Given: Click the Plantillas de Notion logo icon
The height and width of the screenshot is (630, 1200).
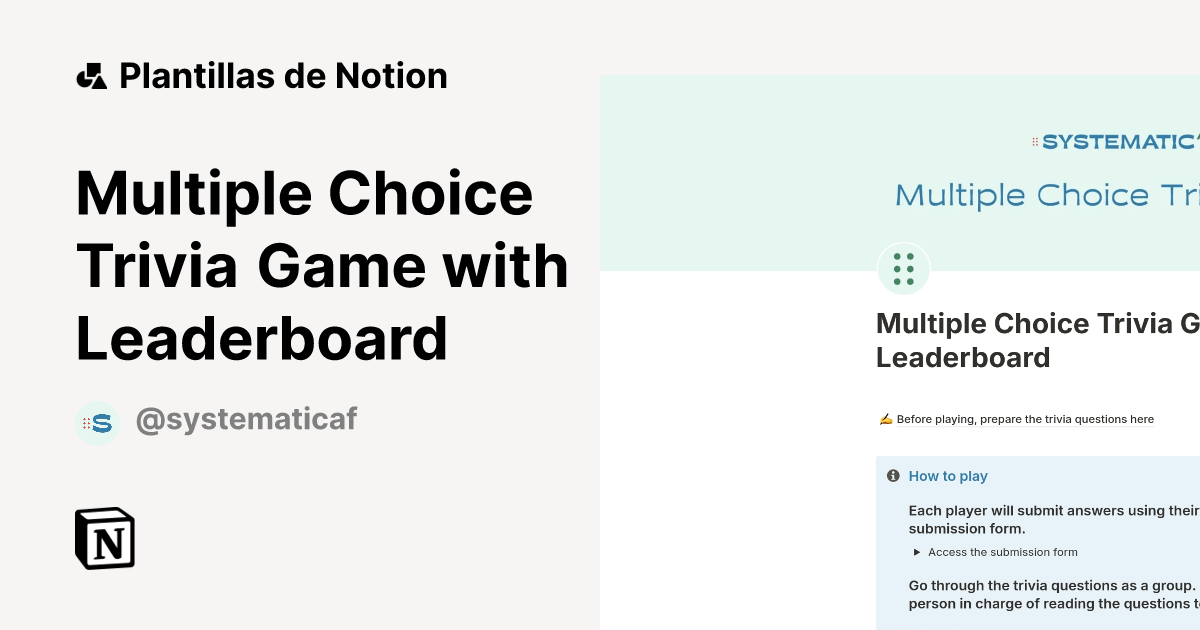Looking at the screenshot, I should click(x=92, y=75).
